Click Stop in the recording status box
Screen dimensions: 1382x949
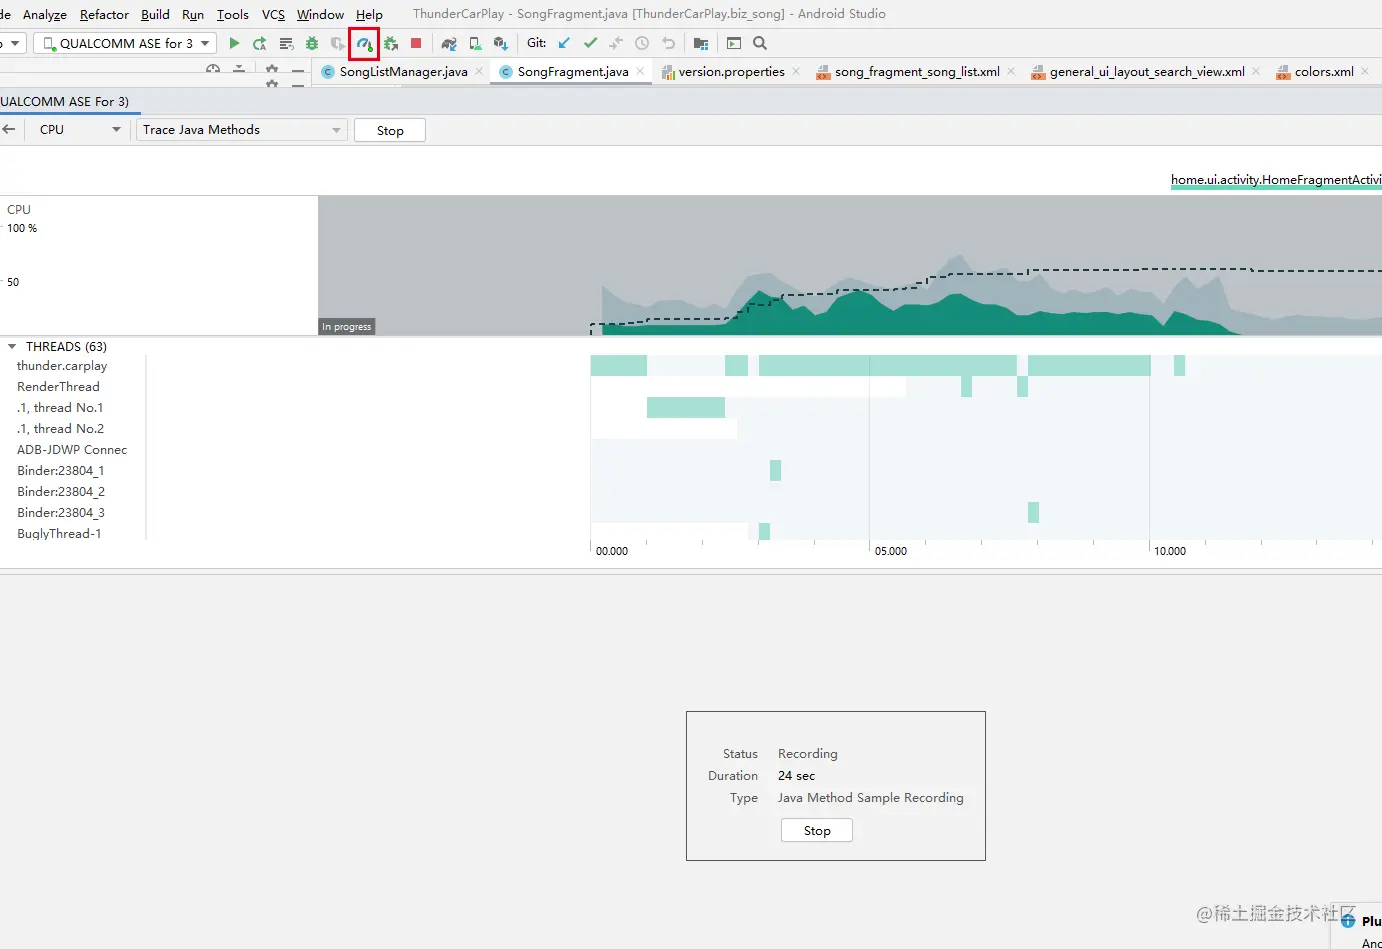click(x=817, y=831)
